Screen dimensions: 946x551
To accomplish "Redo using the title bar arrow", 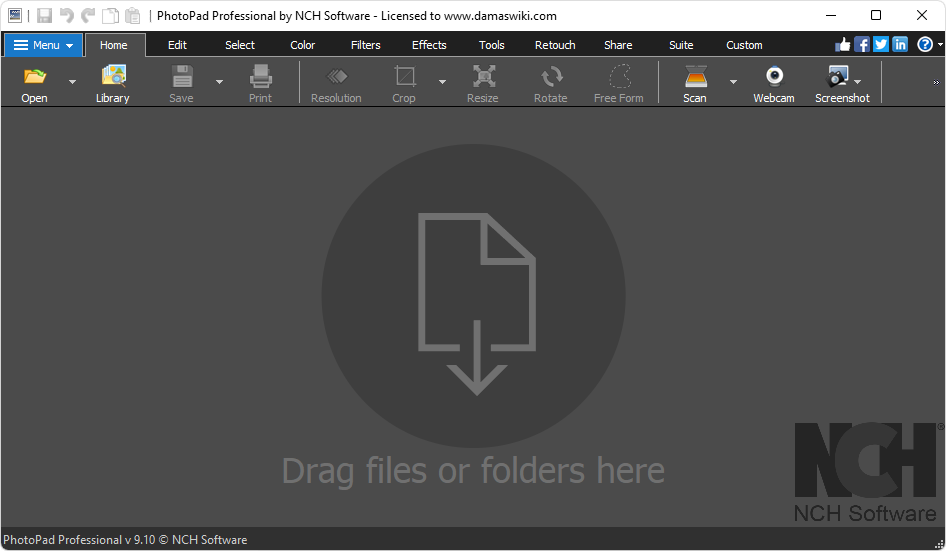I will click(x=88, y=16).
